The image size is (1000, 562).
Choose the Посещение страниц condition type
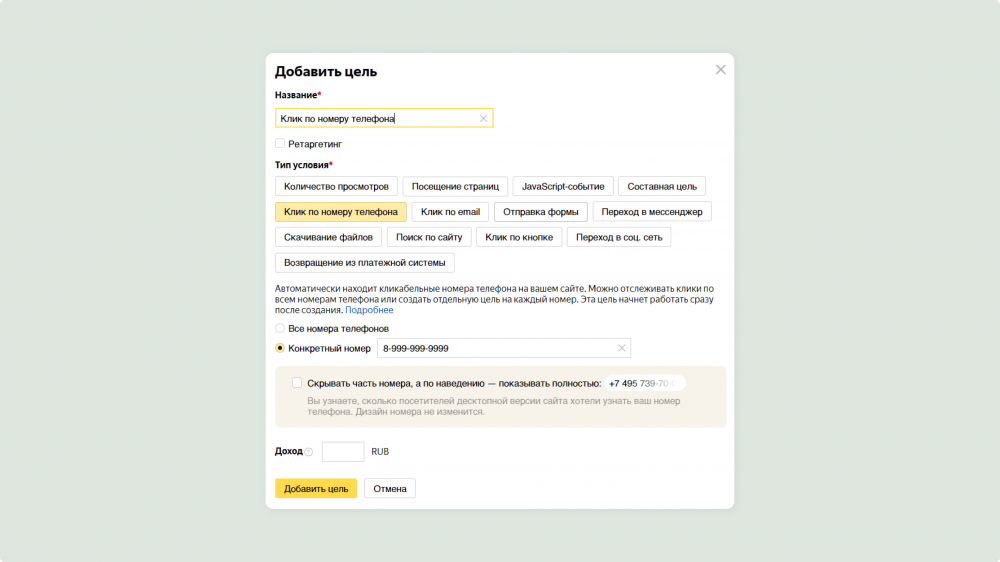click(x=455, y=186)
